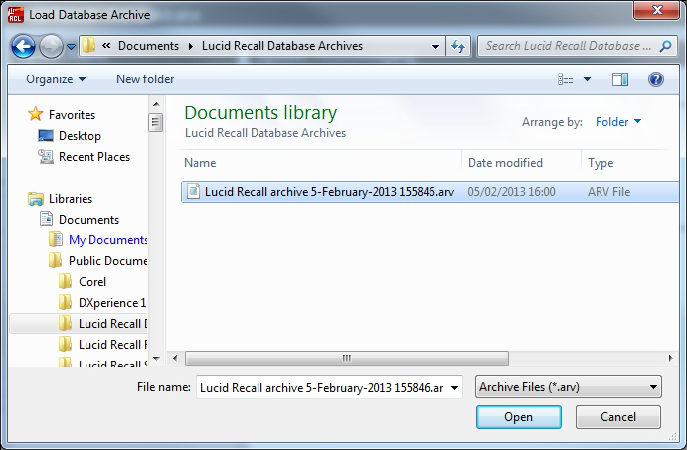Click the Recent Places icon
Screen dimensions: 687x450
point(46,156)
